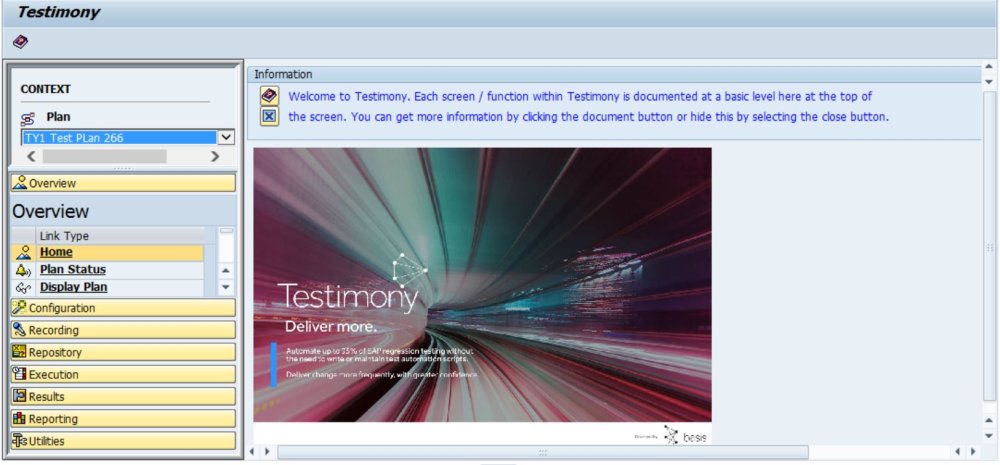Click the leftmost arrow of the bottom horizontal scrollbar
This screenshot has height=465, width=1000.
[252, 452]
